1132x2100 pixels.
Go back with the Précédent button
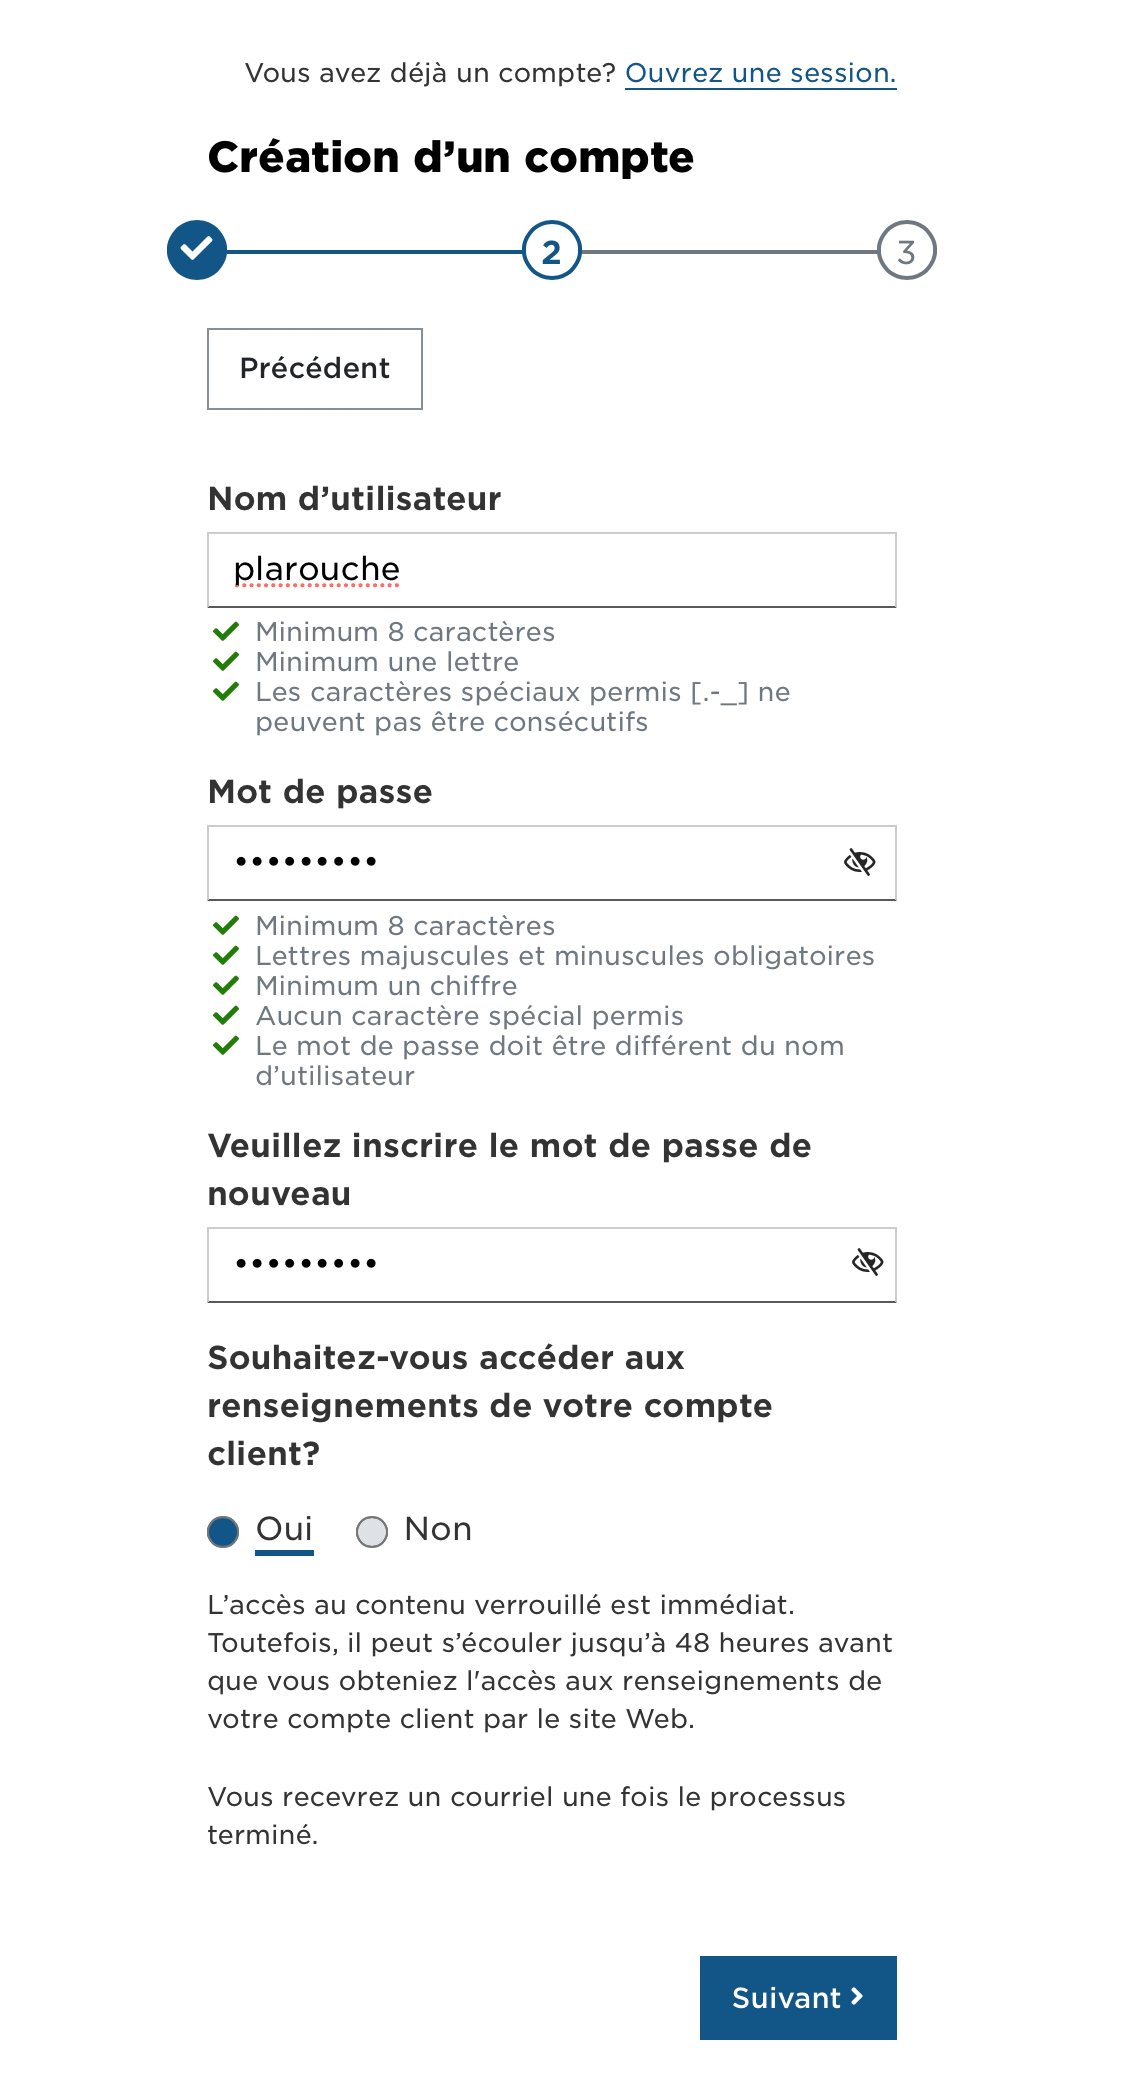tap(315, 369)
